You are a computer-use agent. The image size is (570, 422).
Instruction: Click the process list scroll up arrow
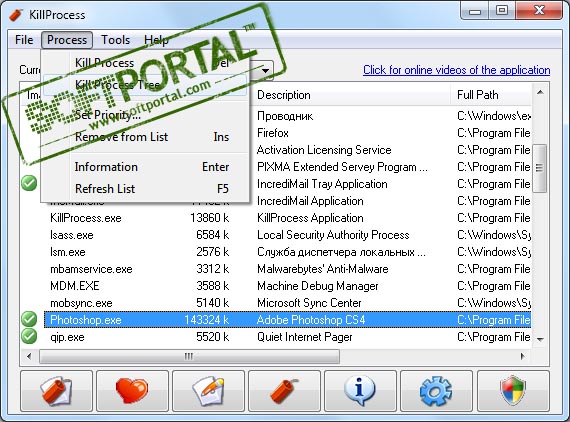[x=540, y=93]
